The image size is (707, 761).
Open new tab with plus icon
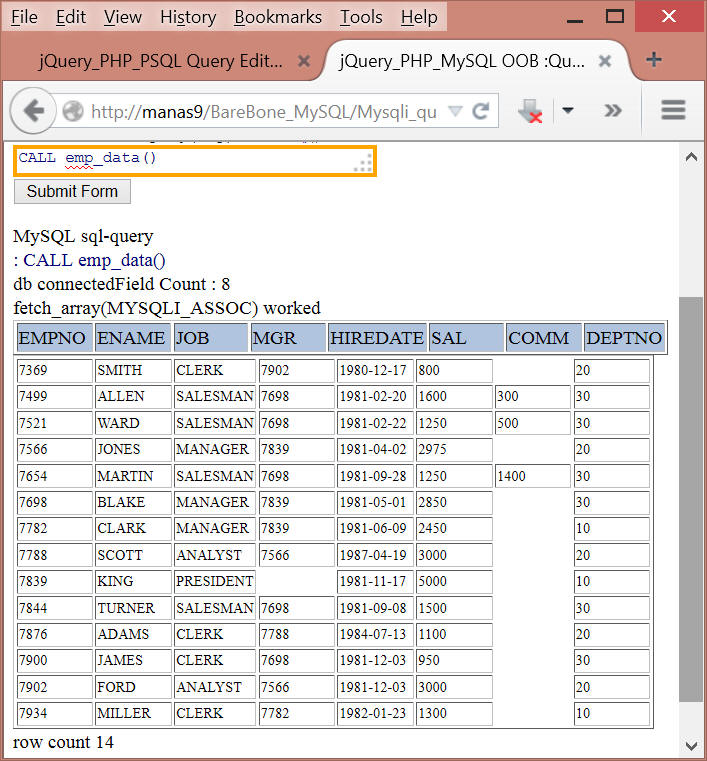pyautogui.click(x=654, y=60)
